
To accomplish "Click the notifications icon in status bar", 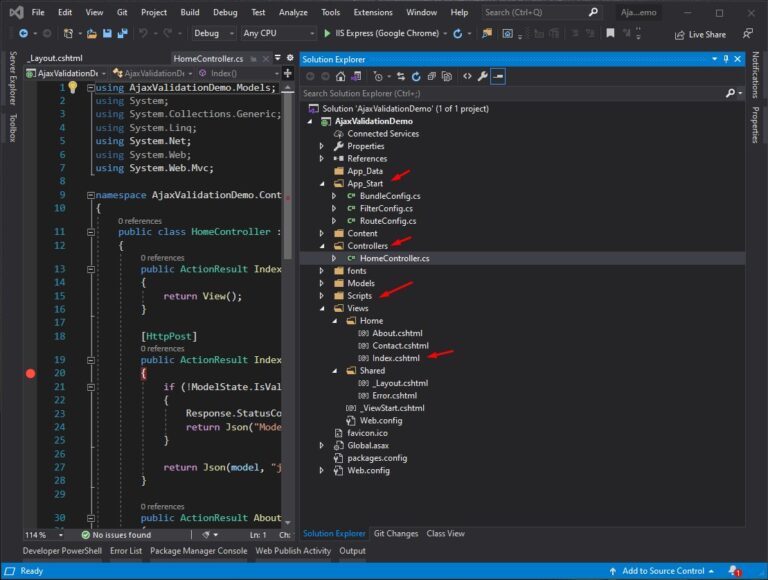I will [735, 571].
